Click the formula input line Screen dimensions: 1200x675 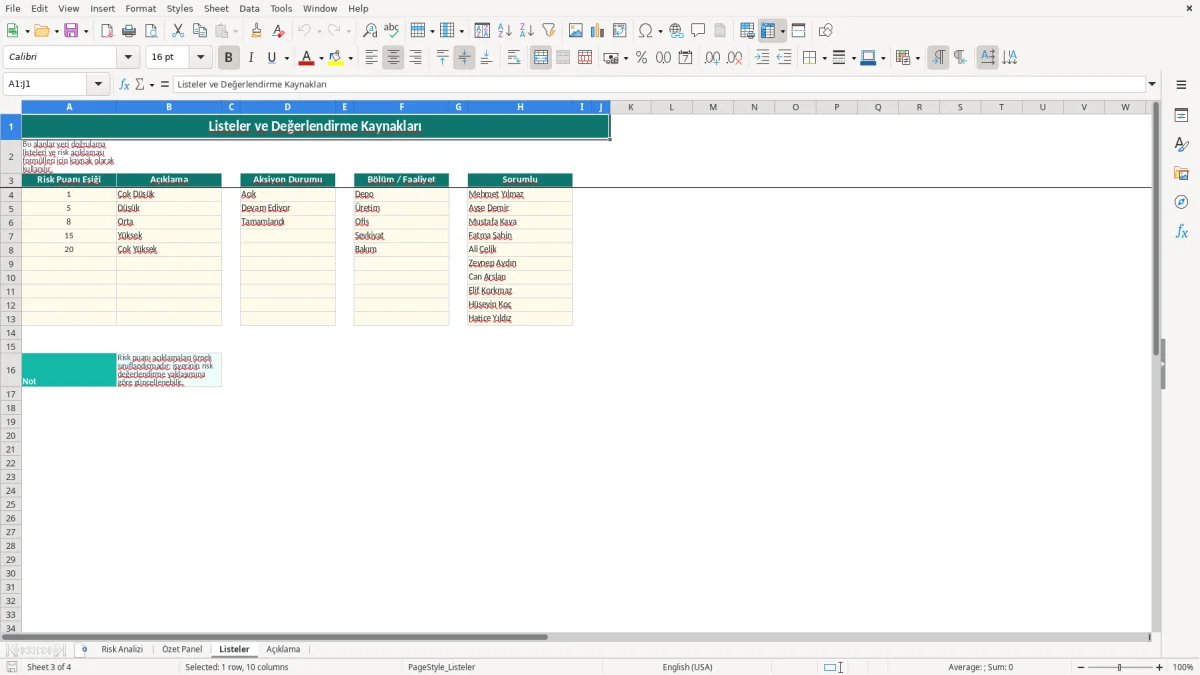[659, 84]
